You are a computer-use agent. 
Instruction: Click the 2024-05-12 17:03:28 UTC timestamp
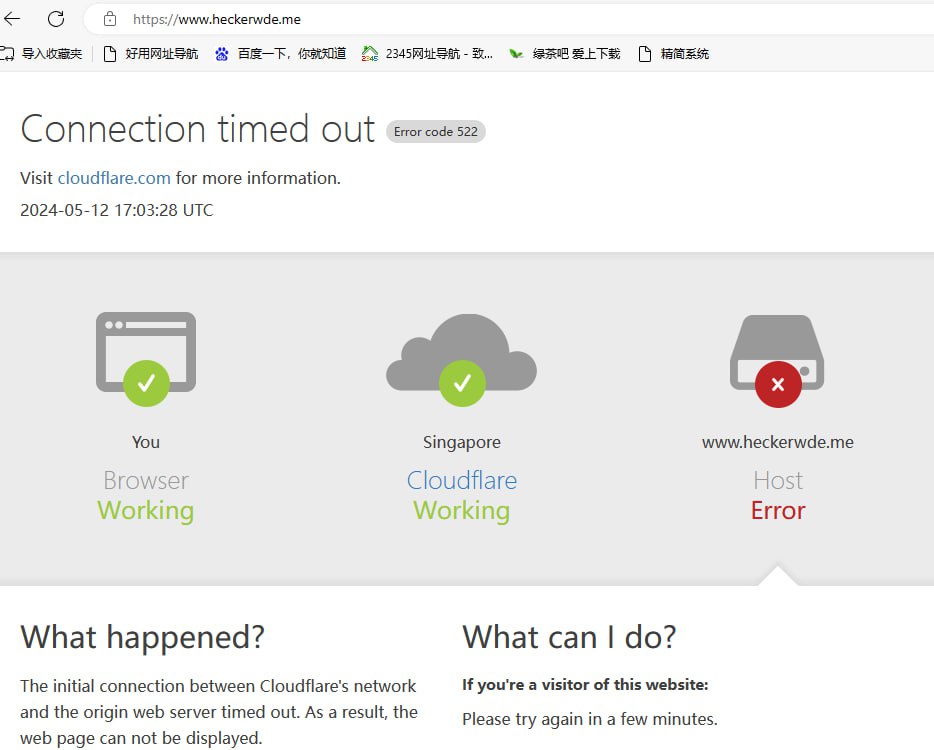click(117, 210)
